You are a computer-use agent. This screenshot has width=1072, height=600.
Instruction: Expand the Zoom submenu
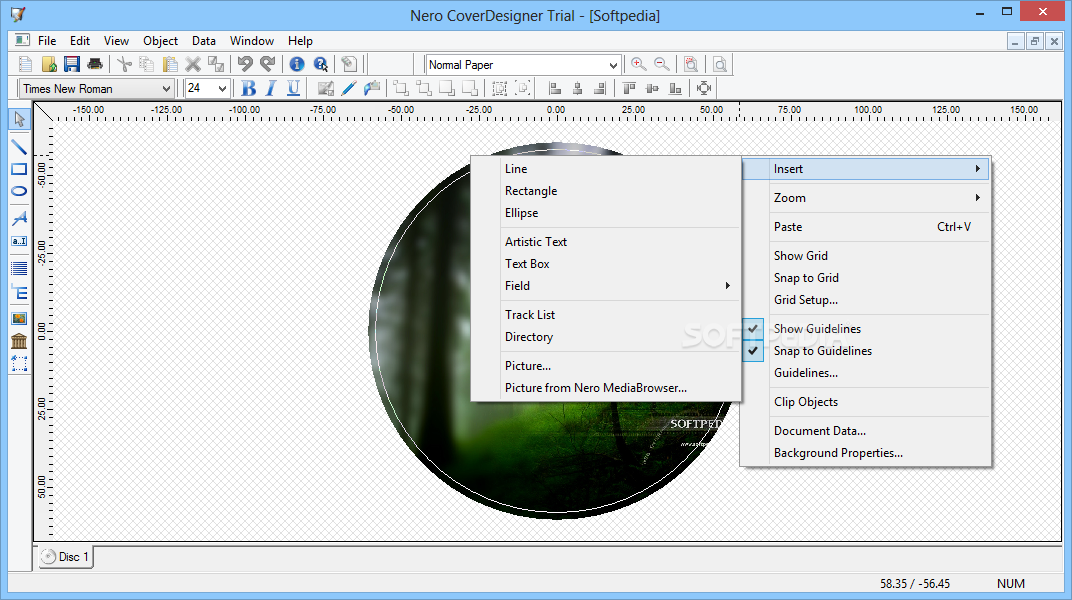(x=866, y=197)
